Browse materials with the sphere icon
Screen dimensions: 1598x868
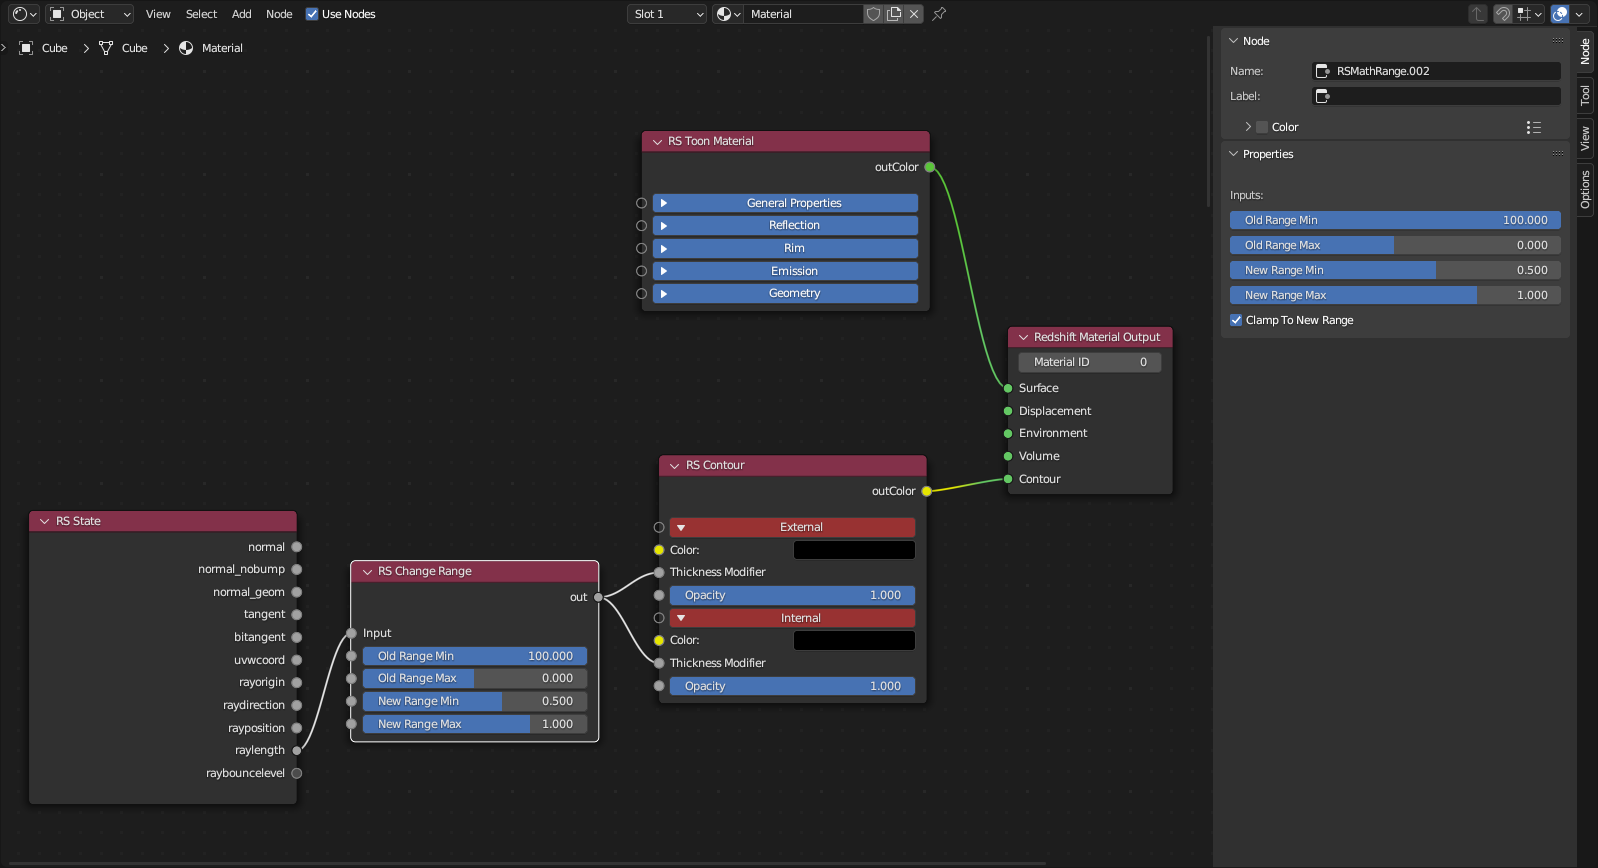(x=728, y=14)
